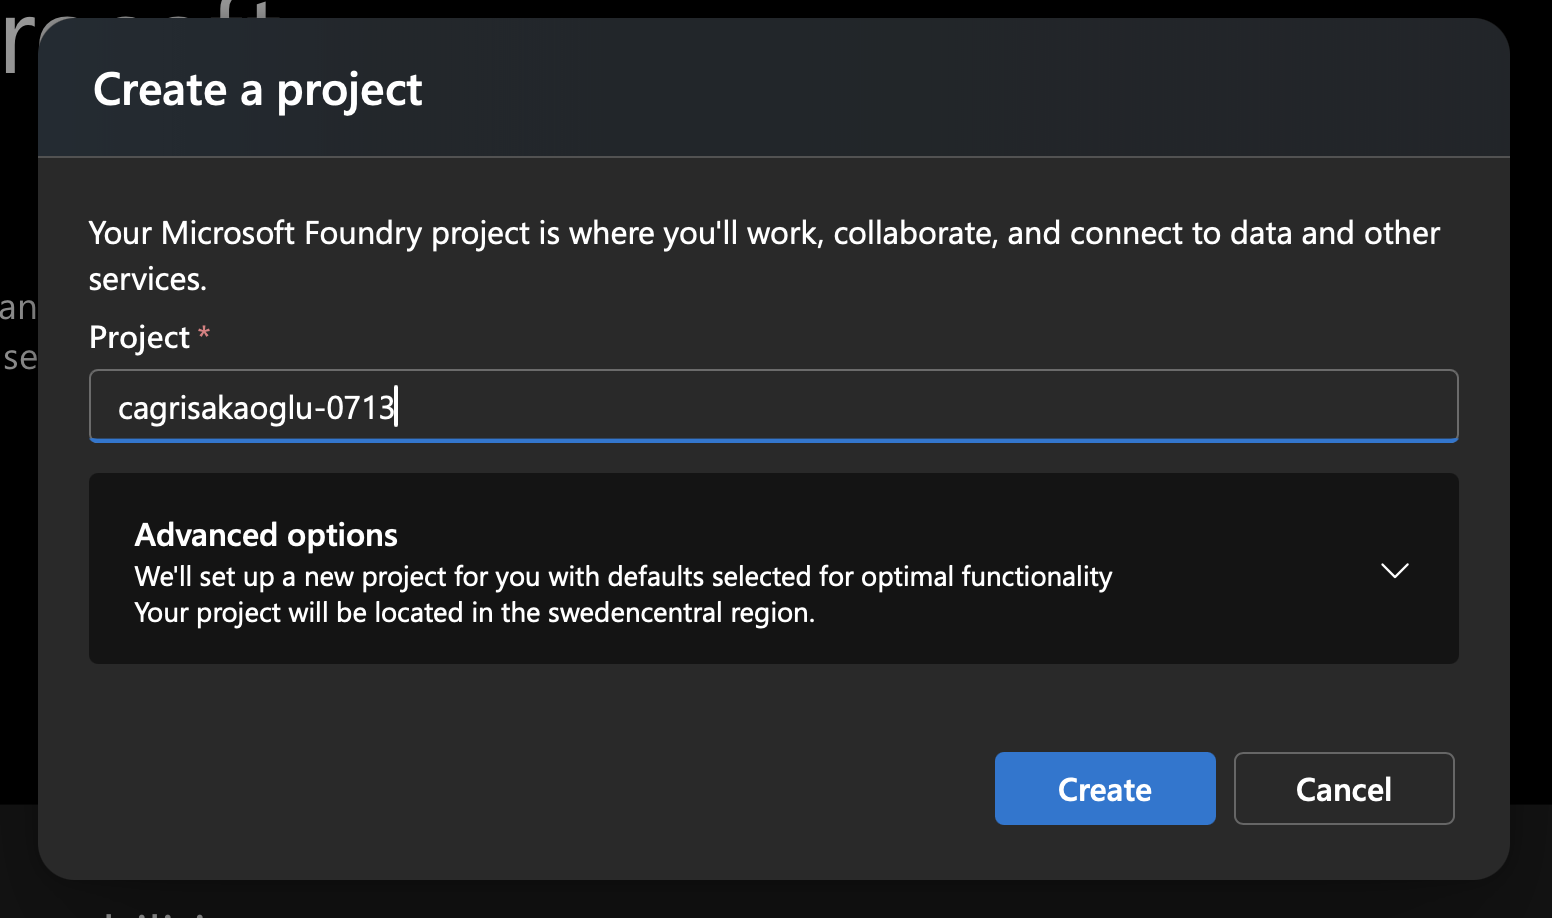
Task: Click the Create a project dialog title
Action: point(257,90)
